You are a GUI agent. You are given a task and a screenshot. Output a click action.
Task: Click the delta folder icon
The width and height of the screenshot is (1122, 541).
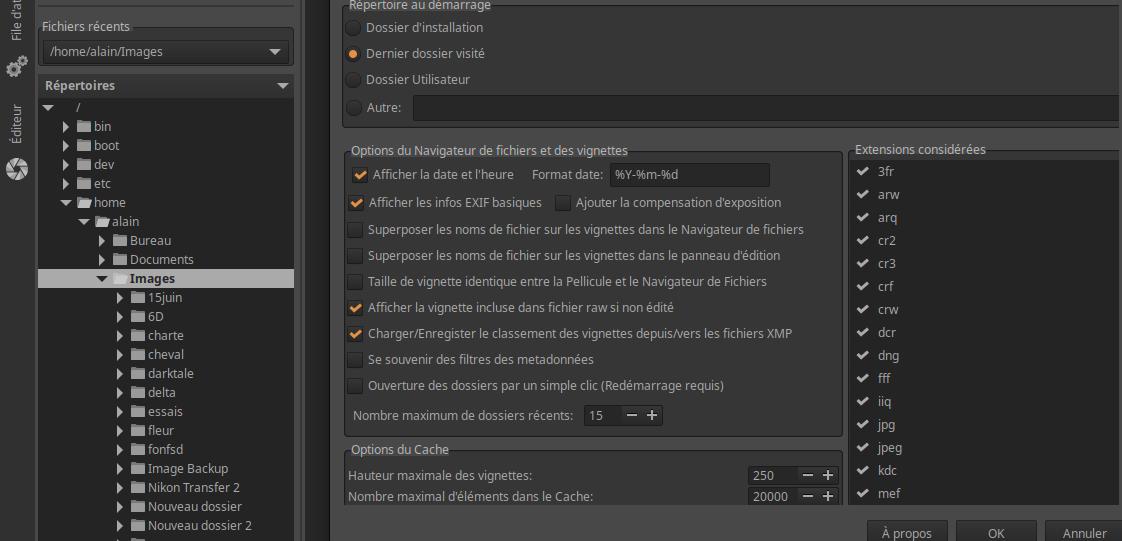(x=138, y=392)
